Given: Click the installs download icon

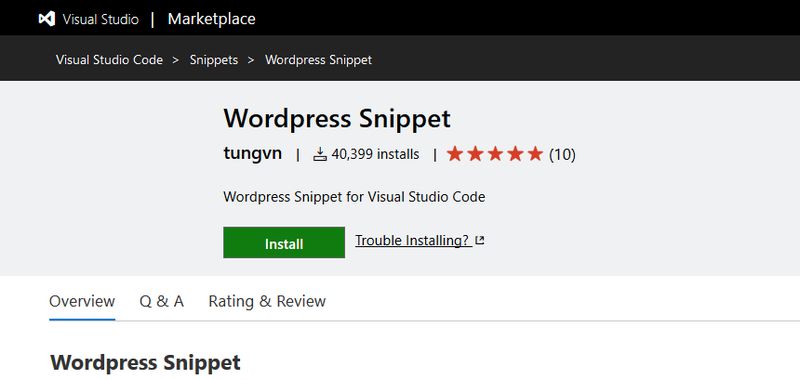Looking at the screenshot, I should click(320, 154).
